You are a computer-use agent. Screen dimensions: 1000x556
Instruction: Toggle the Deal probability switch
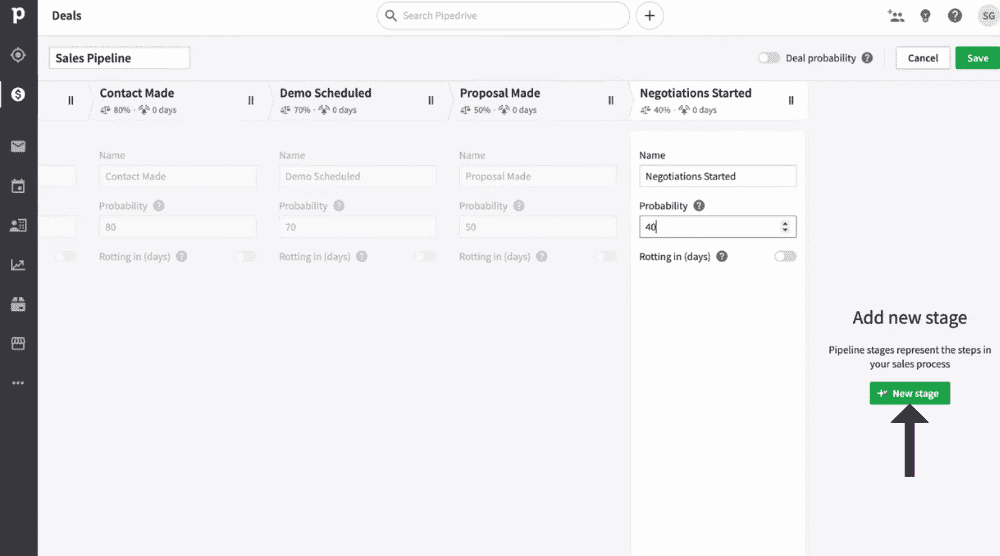[x=768, y=58]
